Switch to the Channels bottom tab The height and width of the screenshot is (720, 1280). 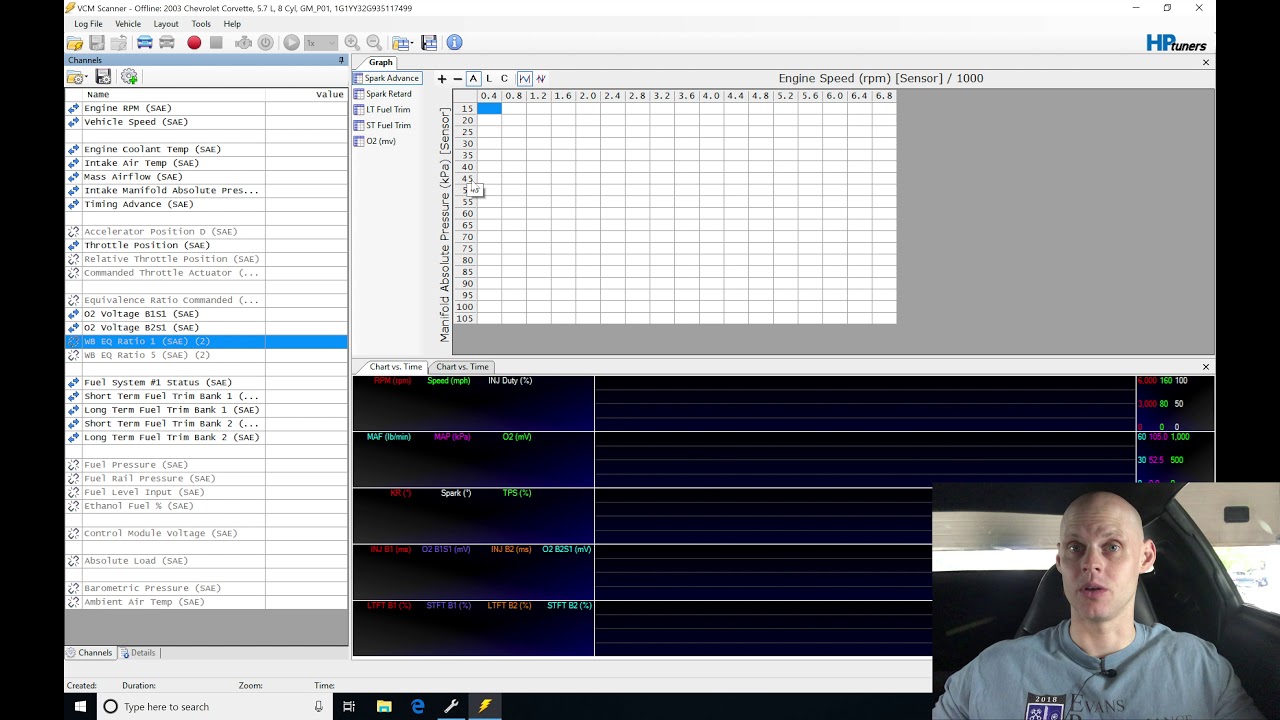click(x=90, y=653)
